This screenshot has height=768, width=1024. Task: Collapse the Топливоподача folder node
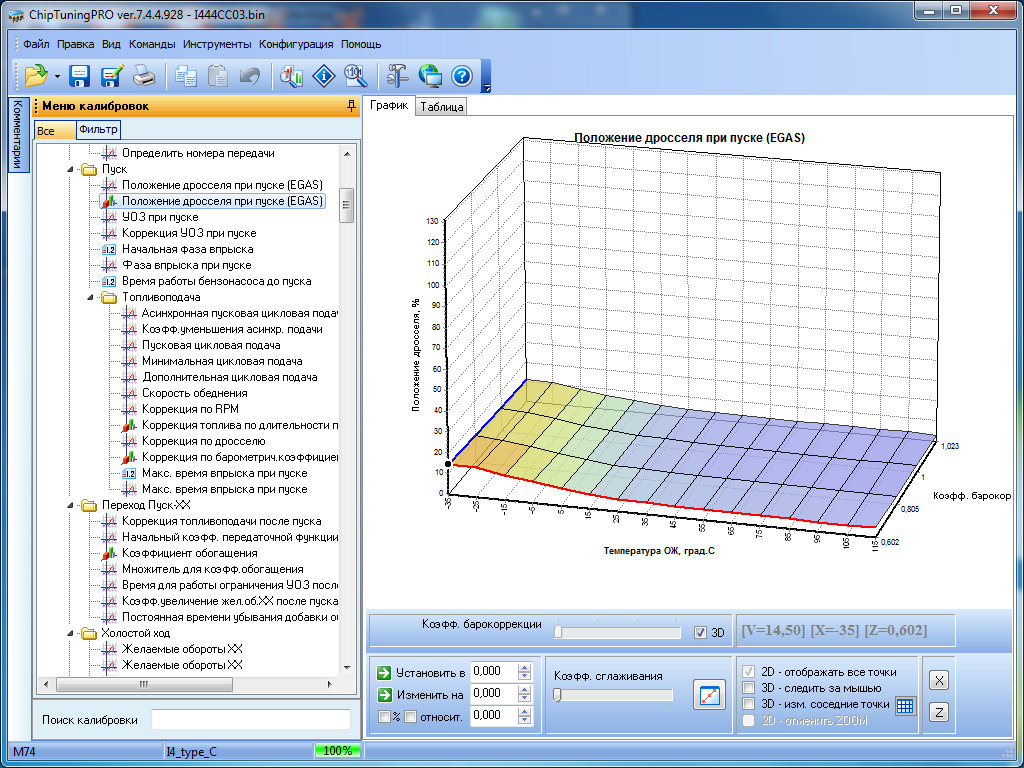(x=91, y=297)
